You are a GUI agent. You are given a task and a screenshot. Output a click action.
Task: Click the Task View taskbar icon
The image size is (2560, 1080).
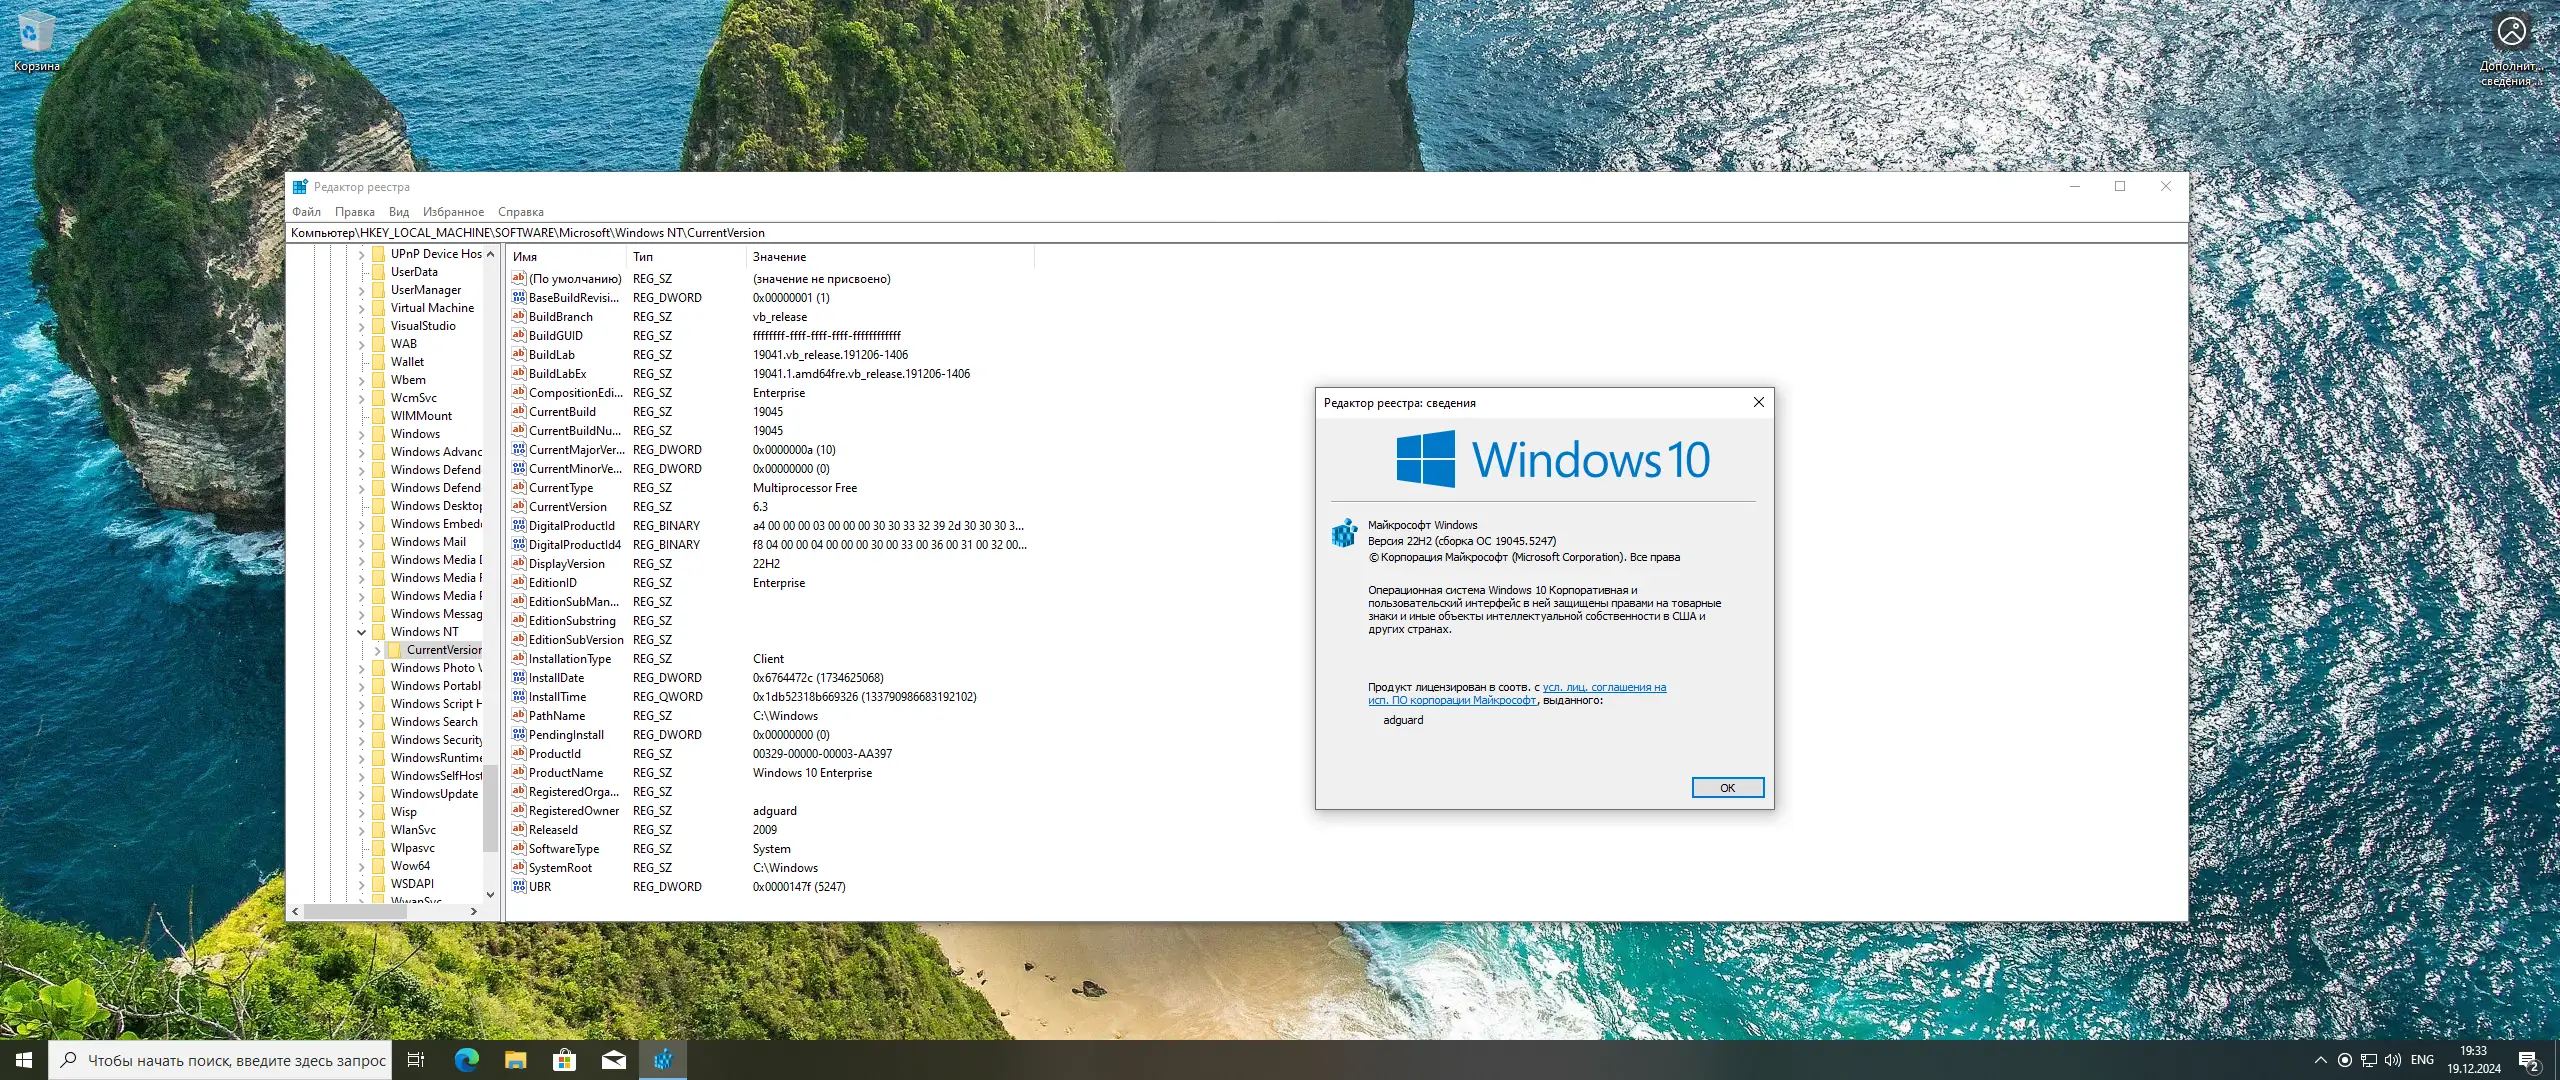[416, 1060]
